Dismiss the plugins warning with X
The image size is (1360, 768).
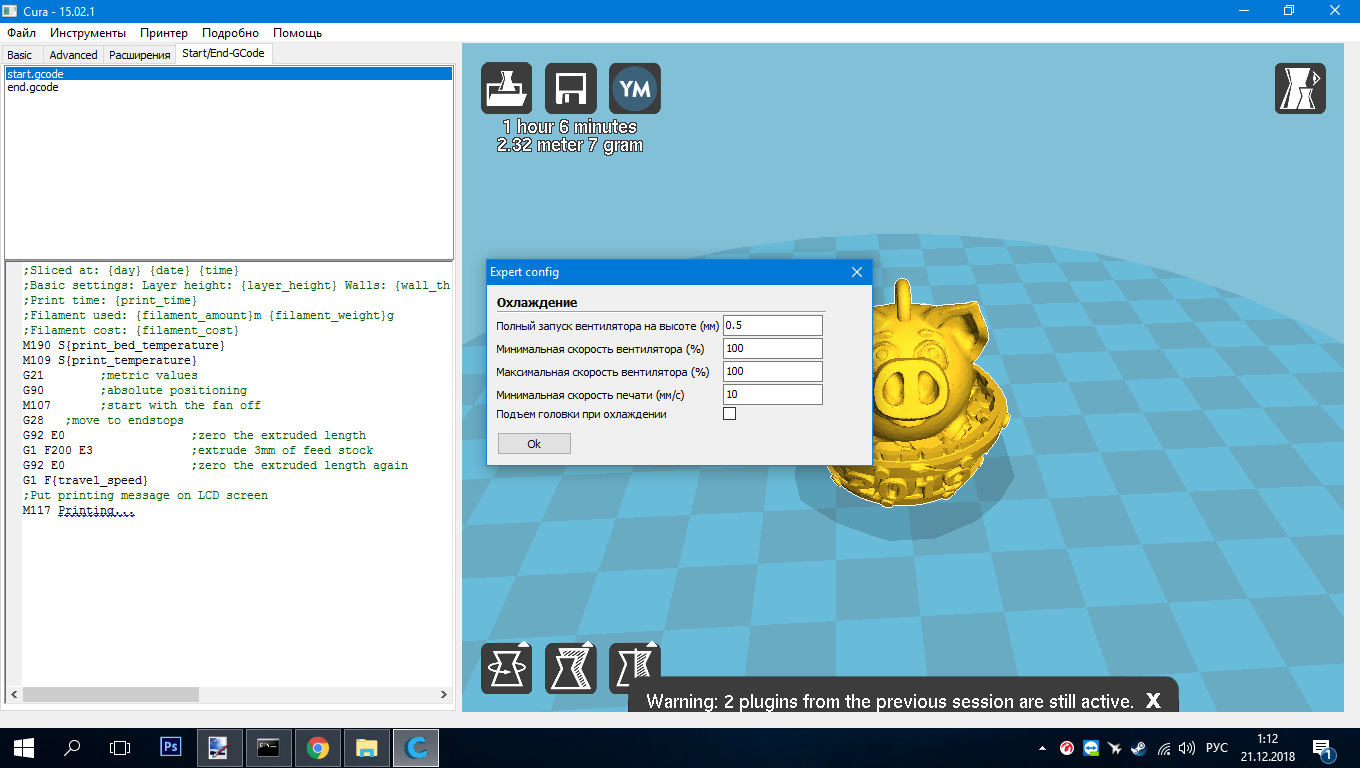[1153, 701]
